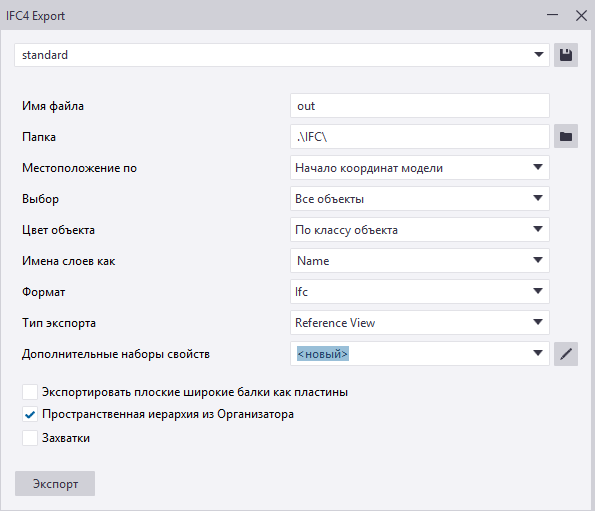This screenshot has height=511, width=595.
Task: Toggle spatial hierarchy from Organizer checkbox
Action: (x=30, y=414)
